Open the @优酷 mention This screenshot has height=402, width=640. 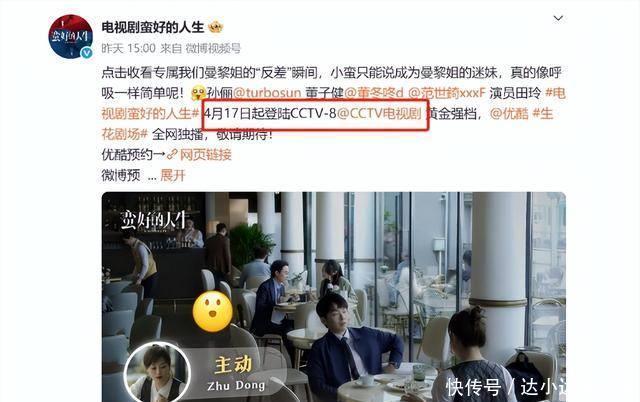[x=509, y=113]
